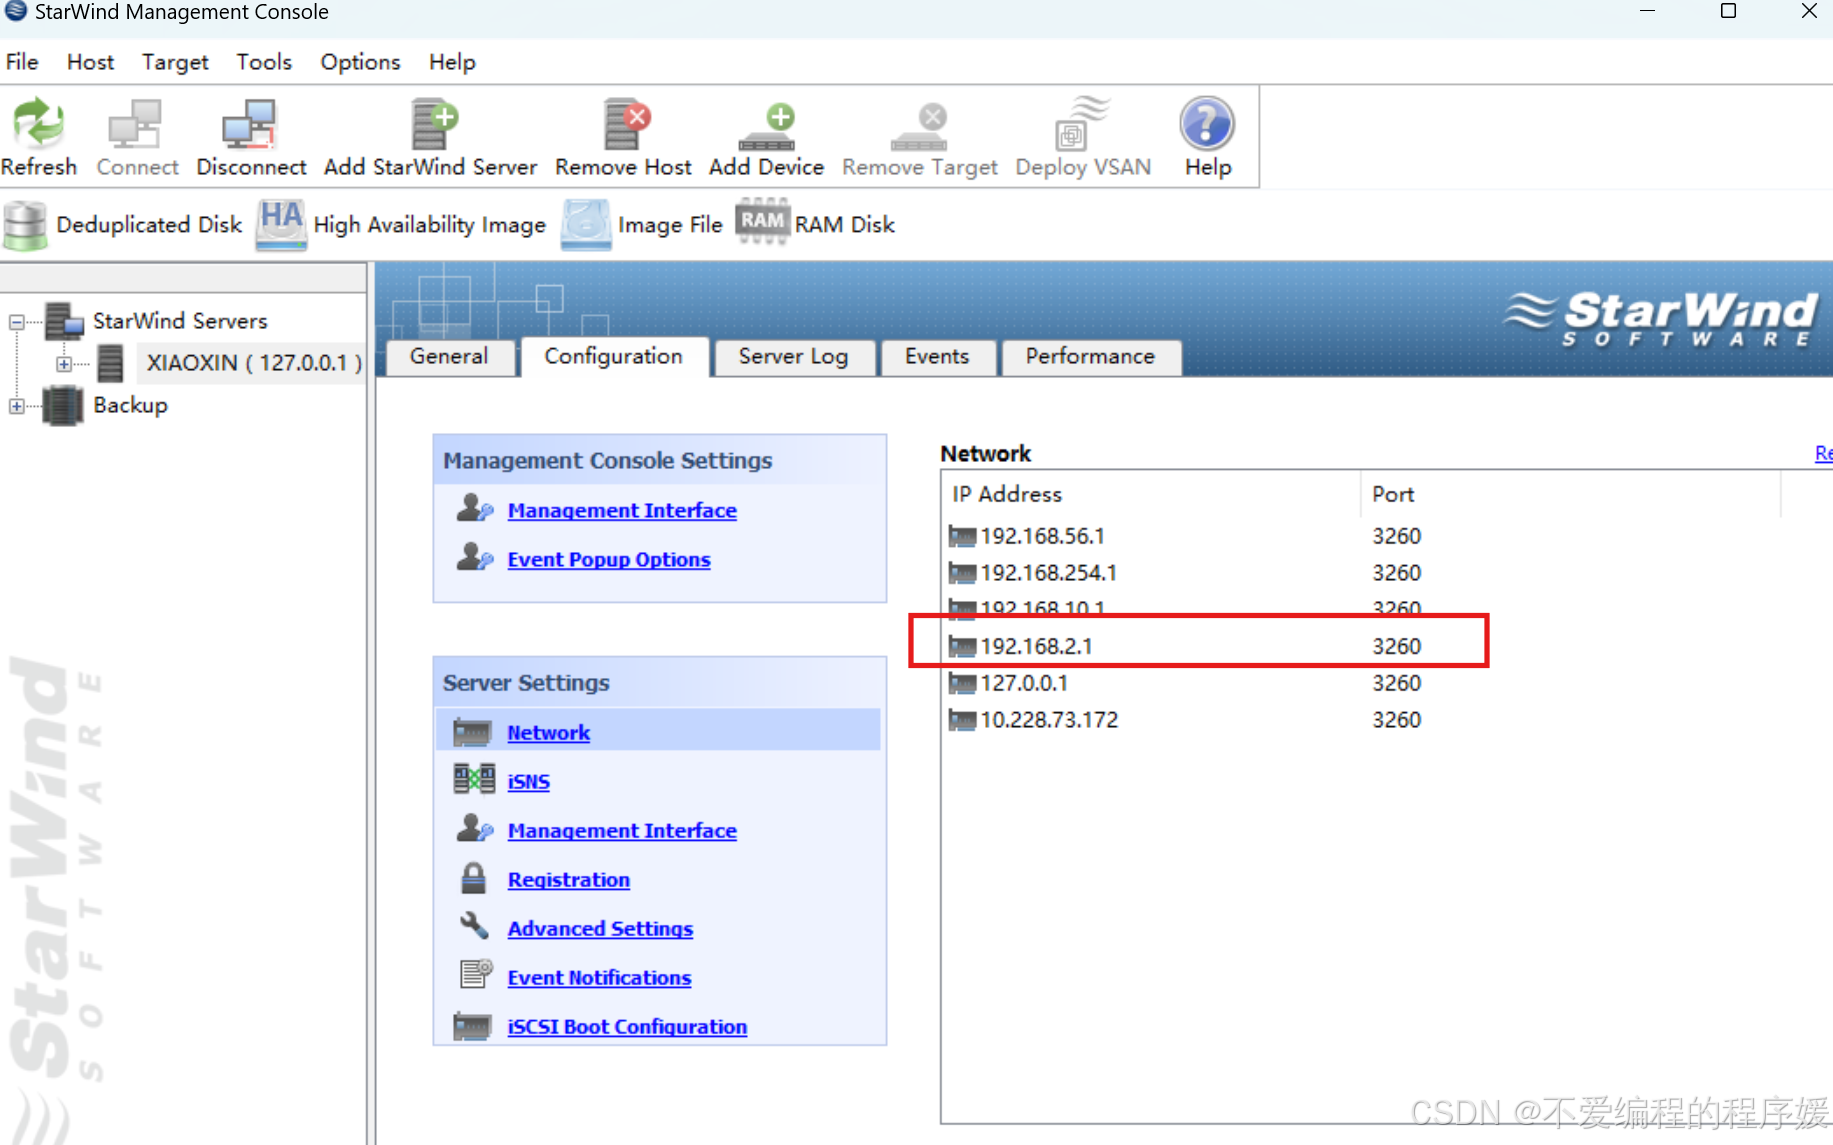Switch to the General tab
This screenshot has height=1145, width=1833.
click(x=449, y=357)
